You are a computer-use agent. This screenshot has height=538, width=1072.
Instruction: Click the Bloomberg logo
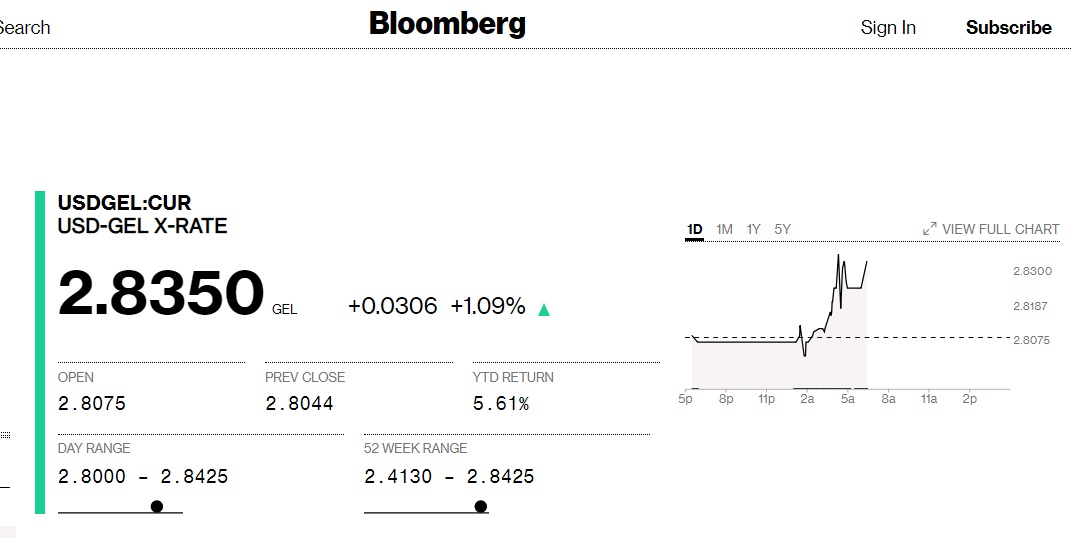[447, 24]
